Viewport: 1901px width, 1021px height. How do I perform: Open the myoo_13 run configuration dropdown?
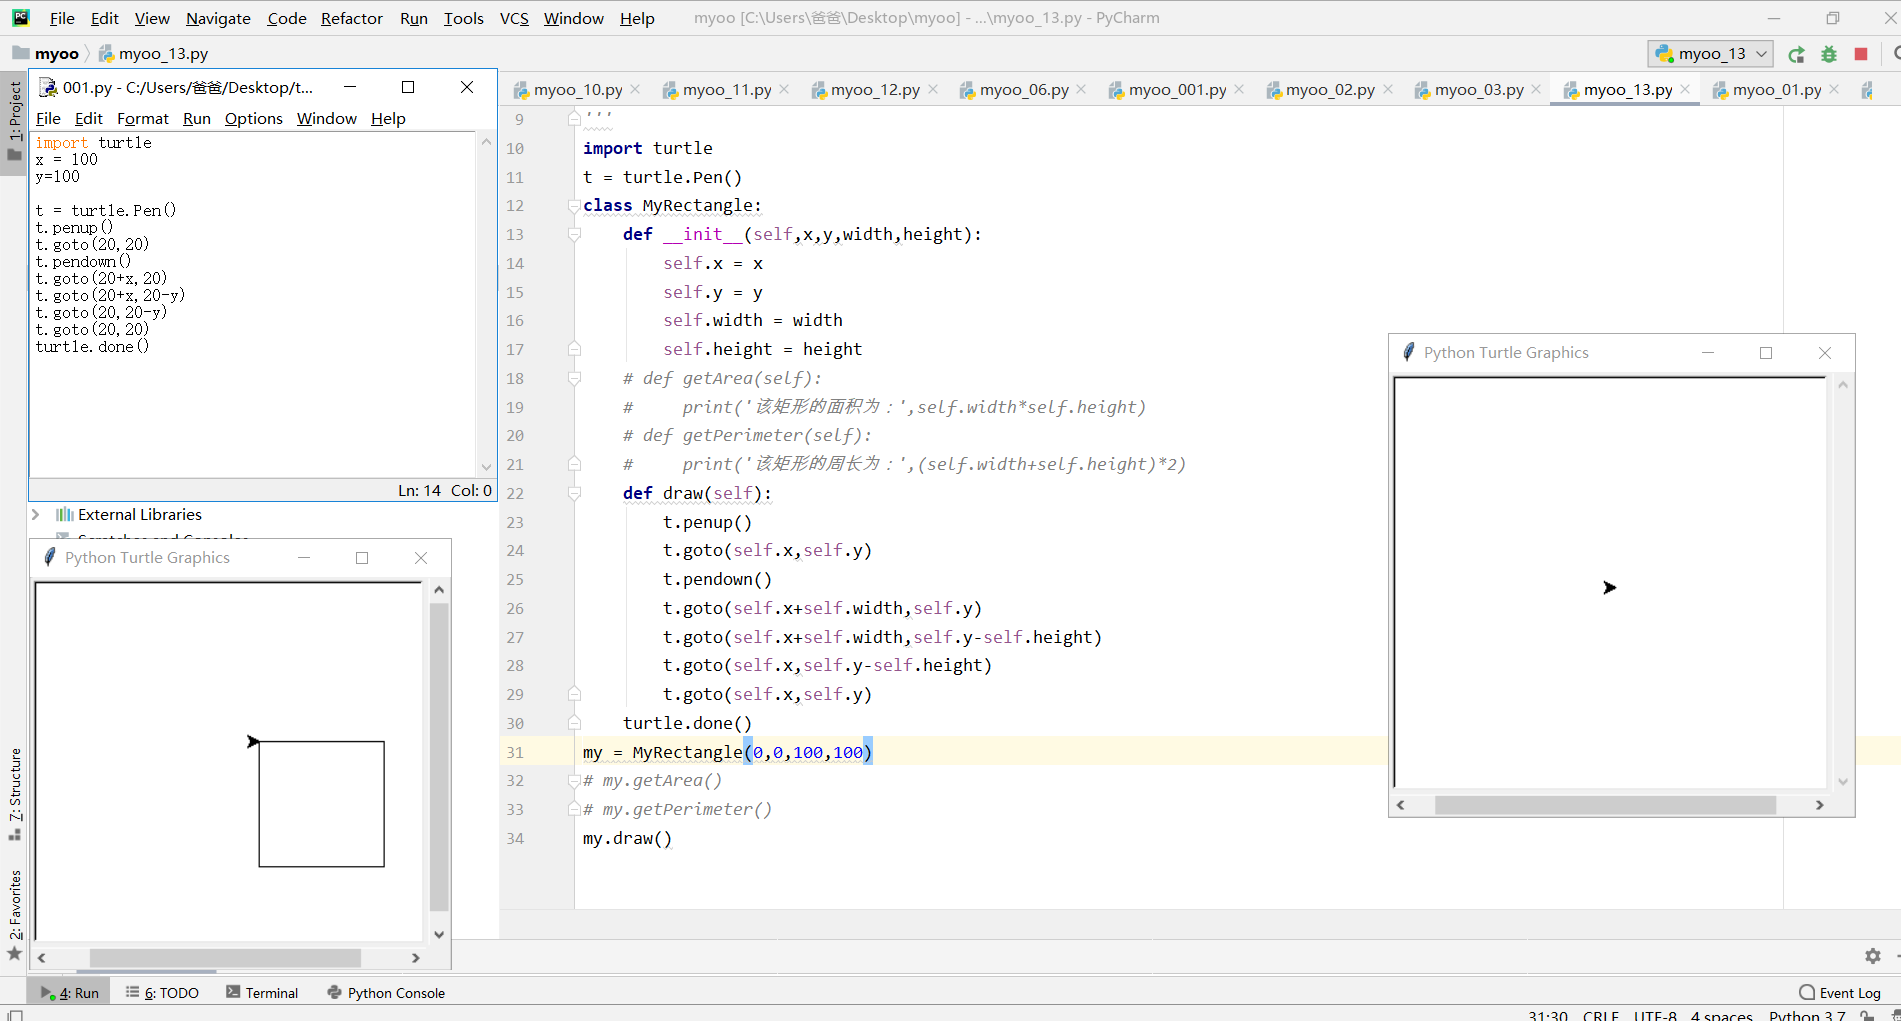[x=1711, y=54]
